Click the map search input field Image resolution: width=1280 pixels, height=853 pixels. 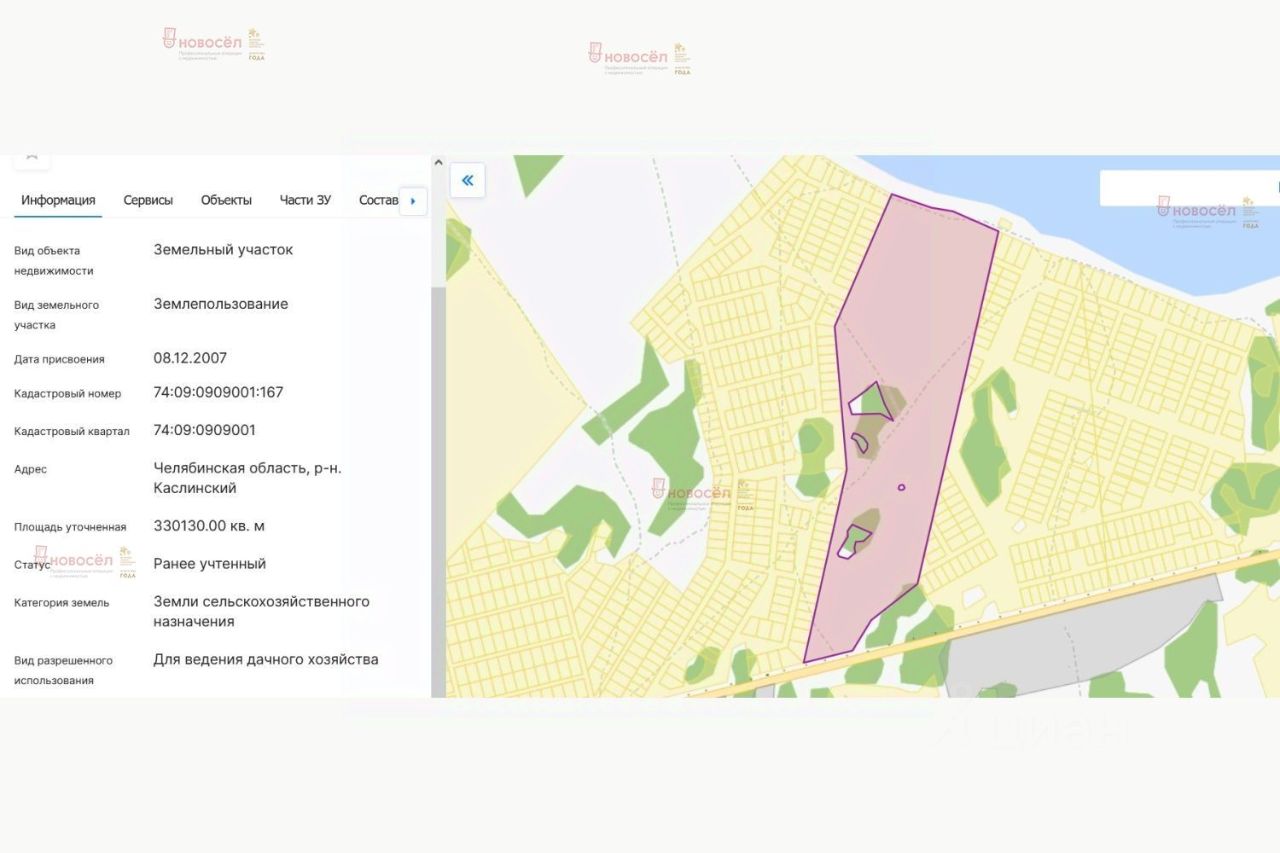[x=1189, y=188]
